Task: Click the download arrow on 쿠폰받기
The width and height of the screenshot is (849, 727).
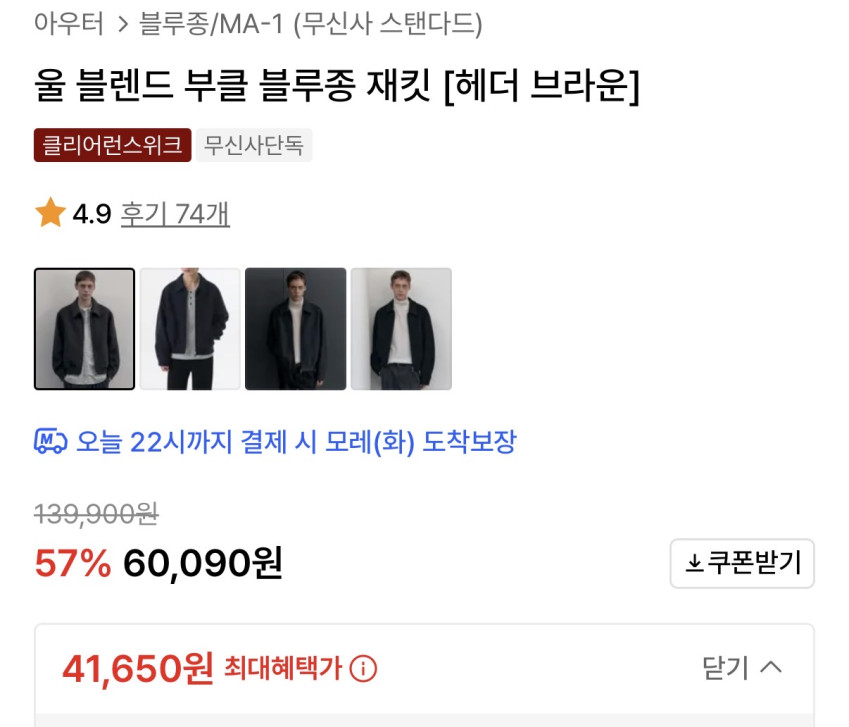Action: click(694, 564)
